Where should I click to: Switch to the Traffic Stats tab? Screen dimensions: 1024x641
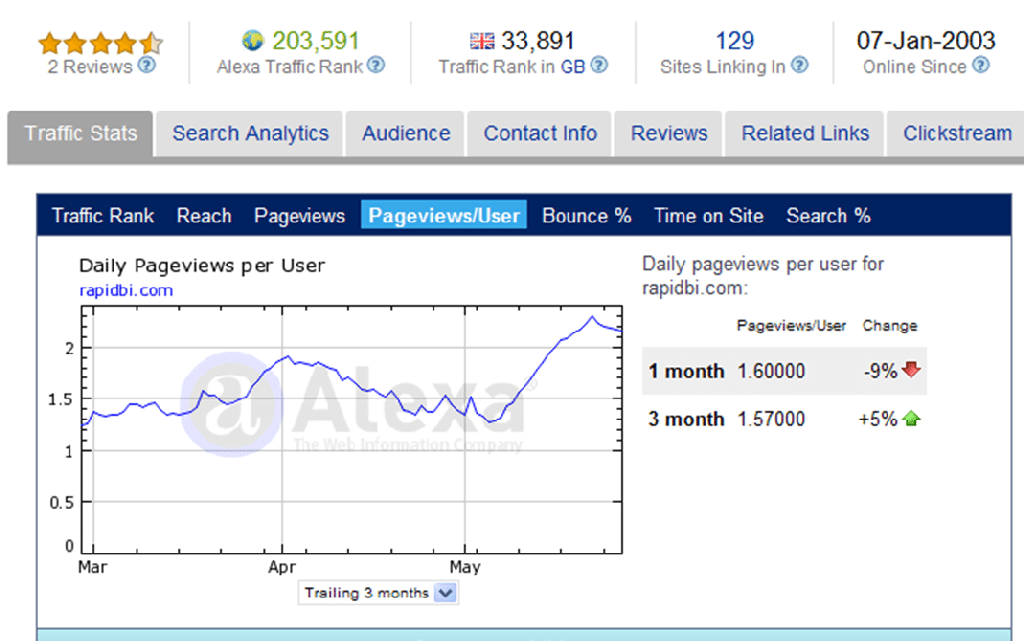point(80,134)
